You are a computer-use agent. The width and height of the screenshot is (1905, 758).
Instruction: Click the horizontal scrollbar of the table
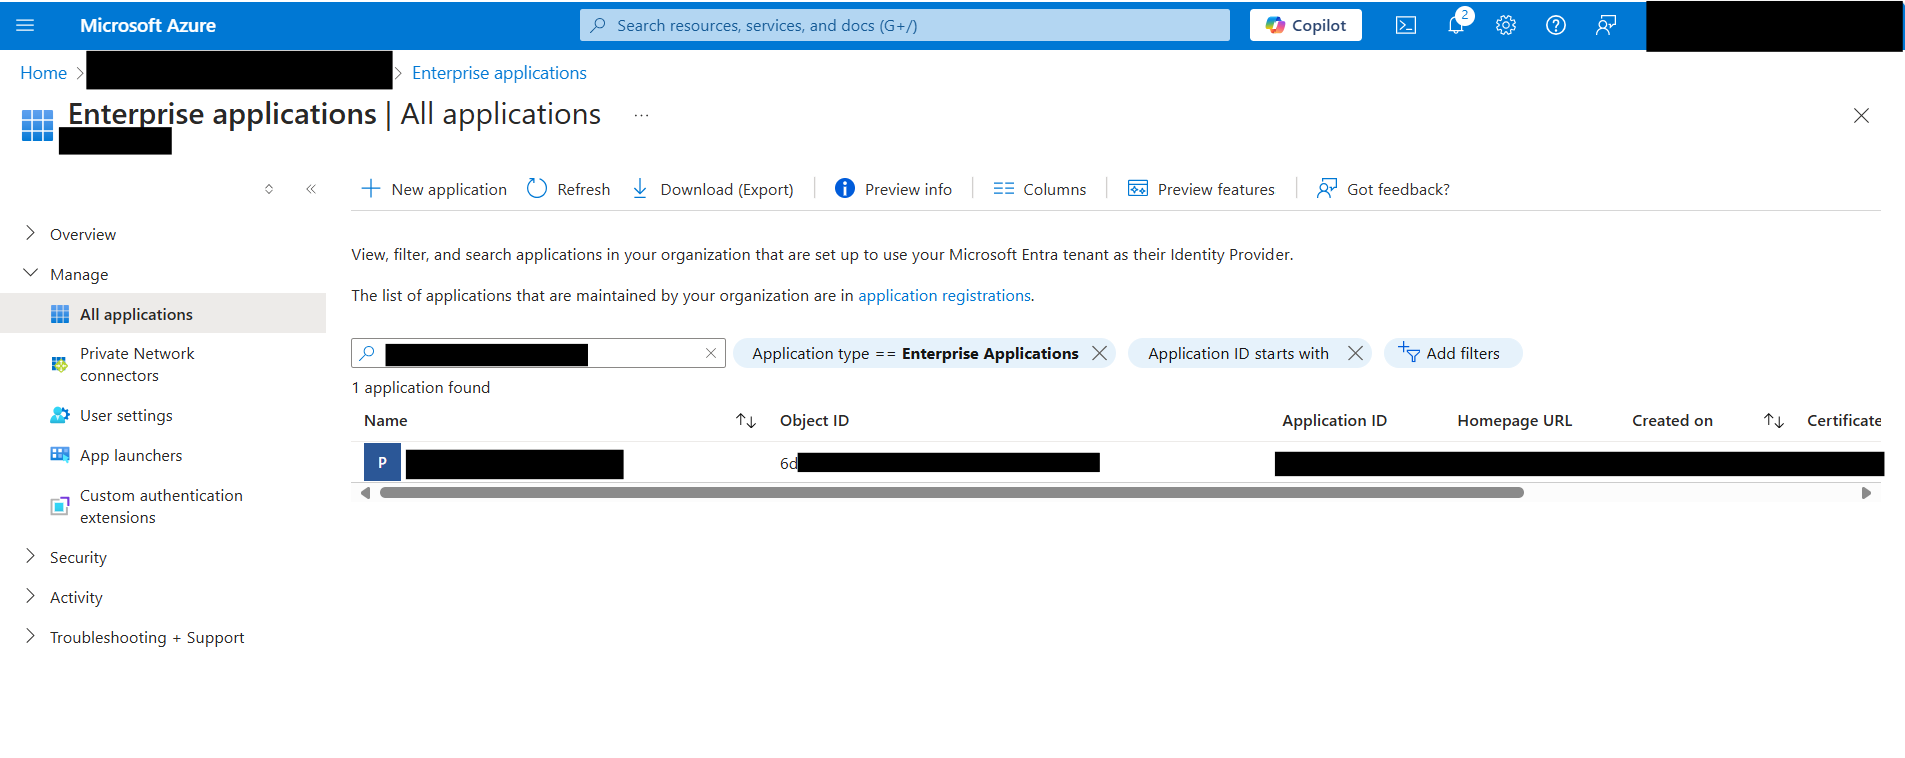[x=951, y=492]
